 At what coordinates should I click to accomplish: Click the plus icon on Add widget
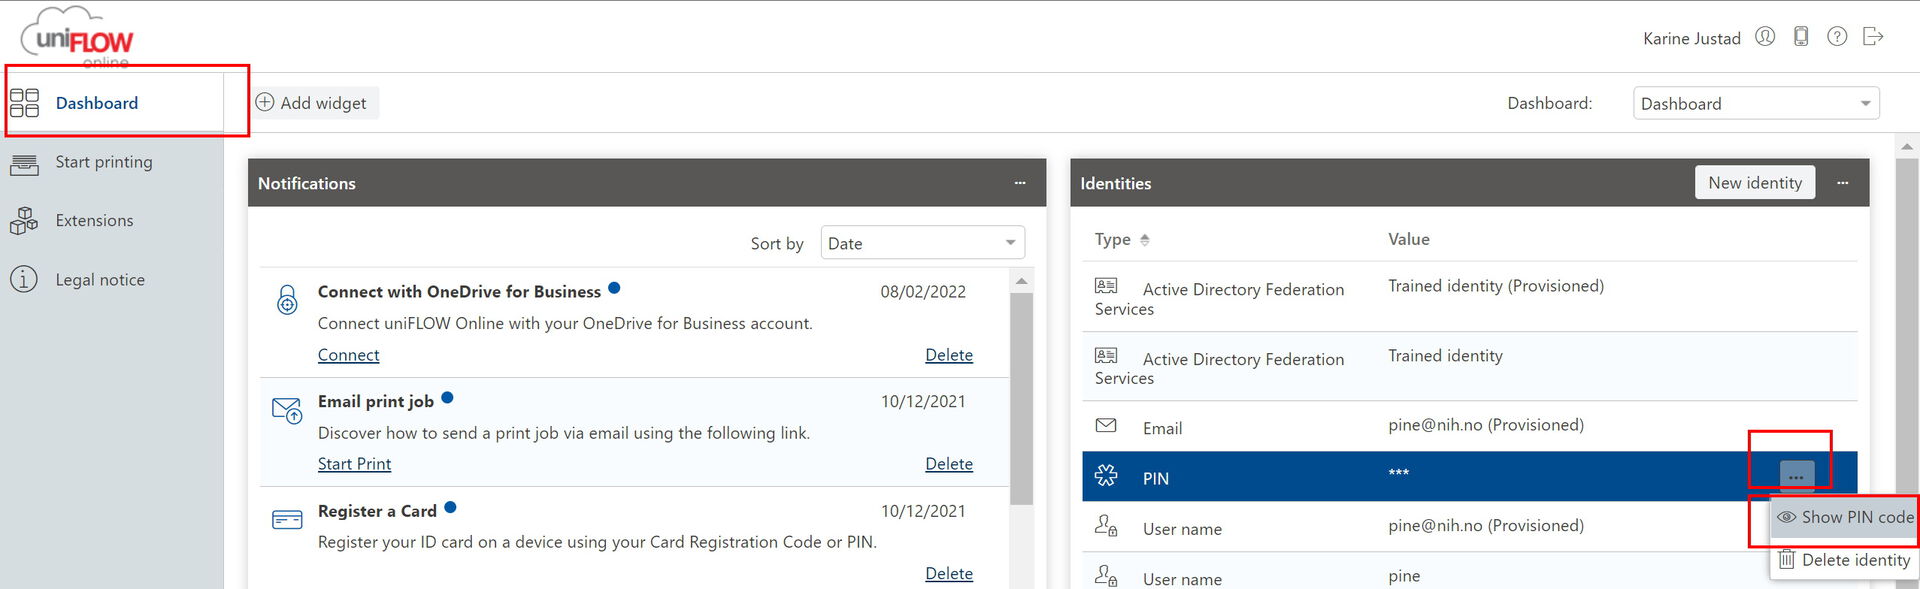[265, 102]
